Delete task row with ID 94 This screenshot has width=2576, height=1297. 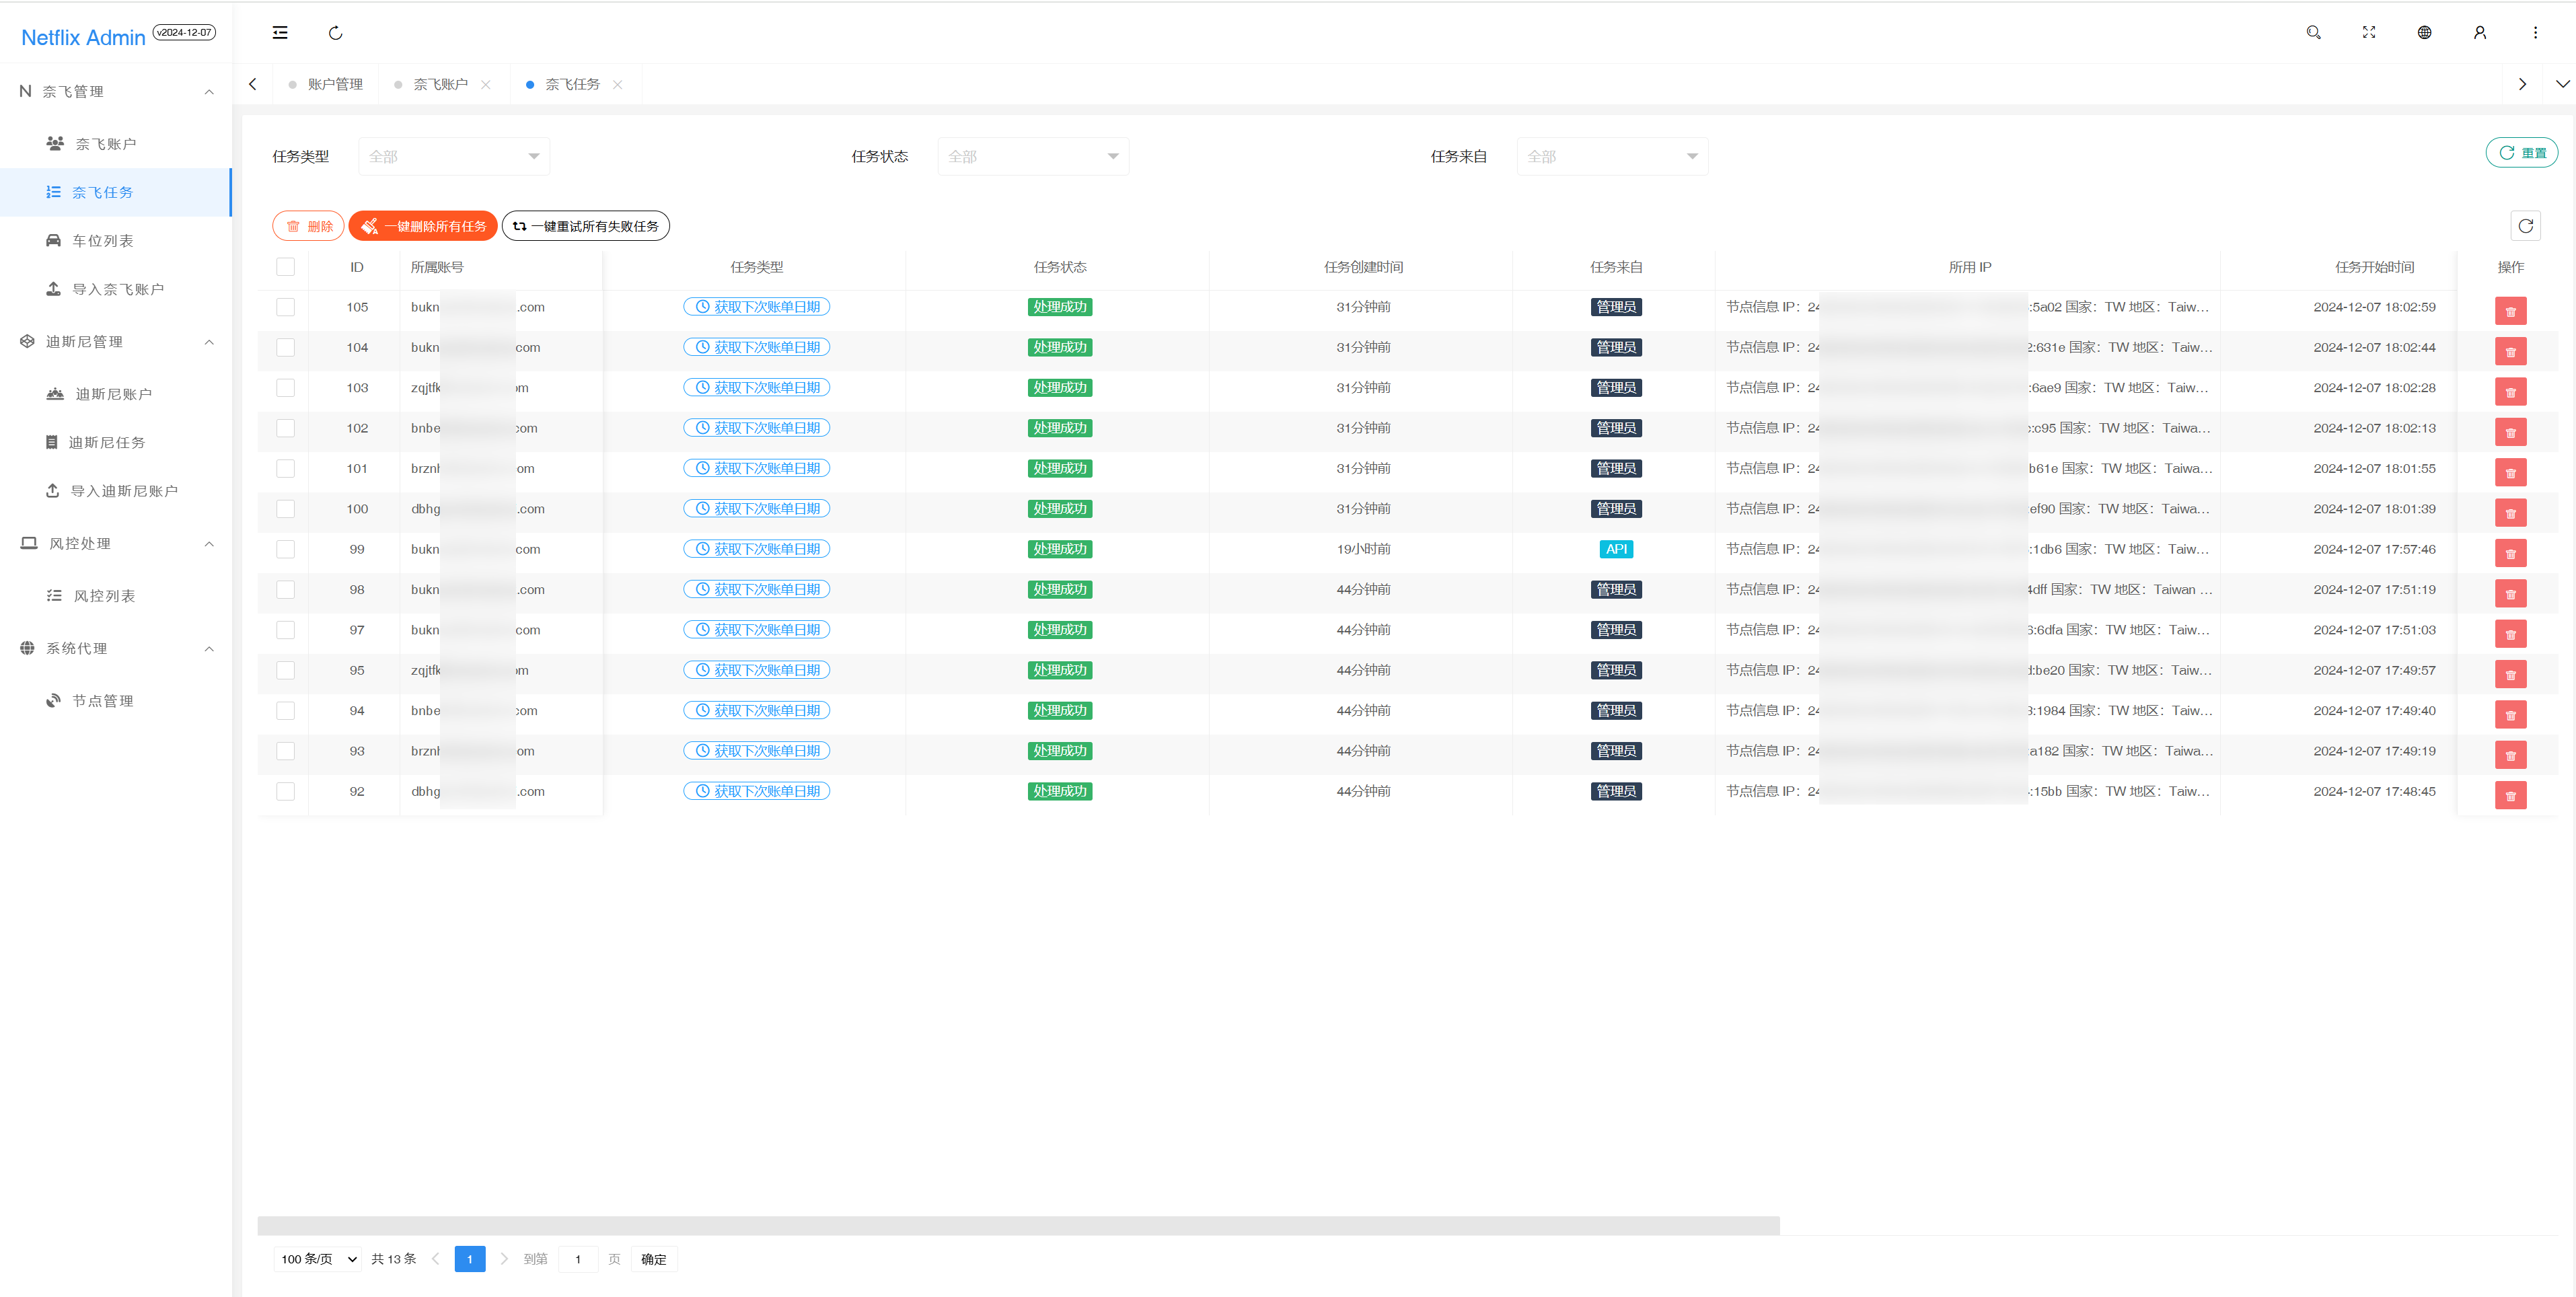[2510, 714]
